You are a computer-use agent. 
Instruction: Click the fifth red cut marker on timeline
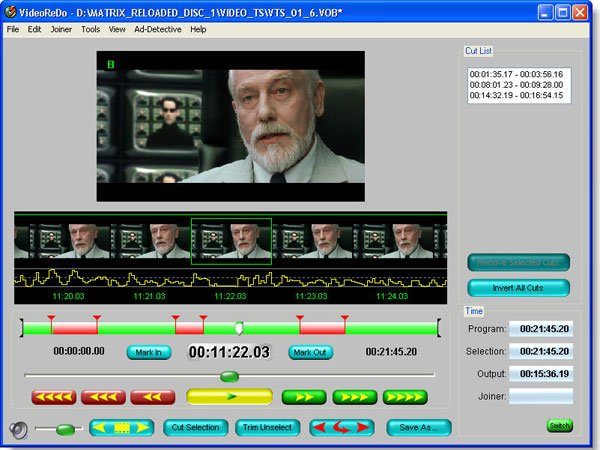pos(300,319)
